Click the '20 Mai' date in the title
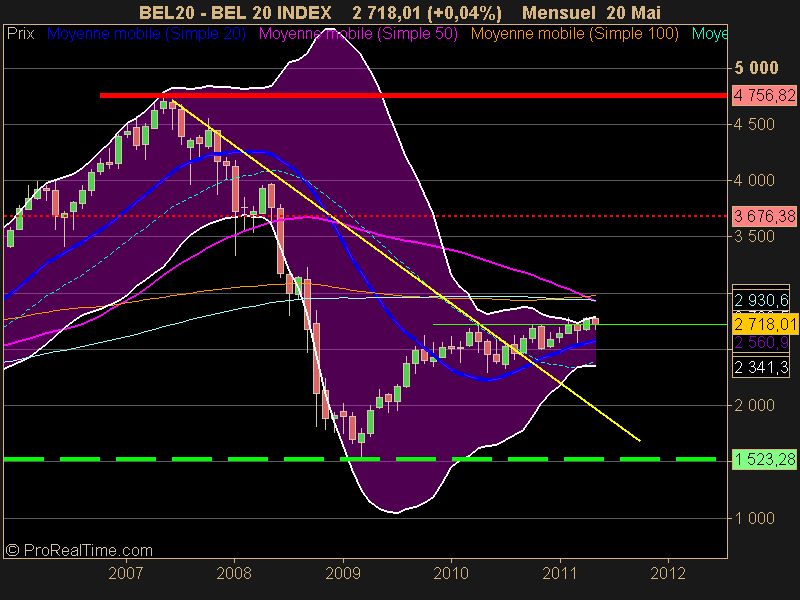800x600 pixels. point(634,12)
